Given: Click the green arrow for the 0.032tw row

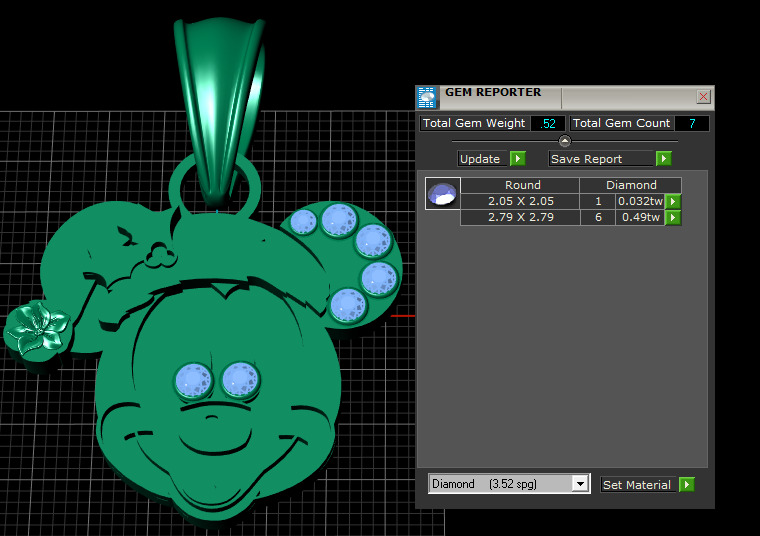Looking at the screenshot, I should click(673, 201).
